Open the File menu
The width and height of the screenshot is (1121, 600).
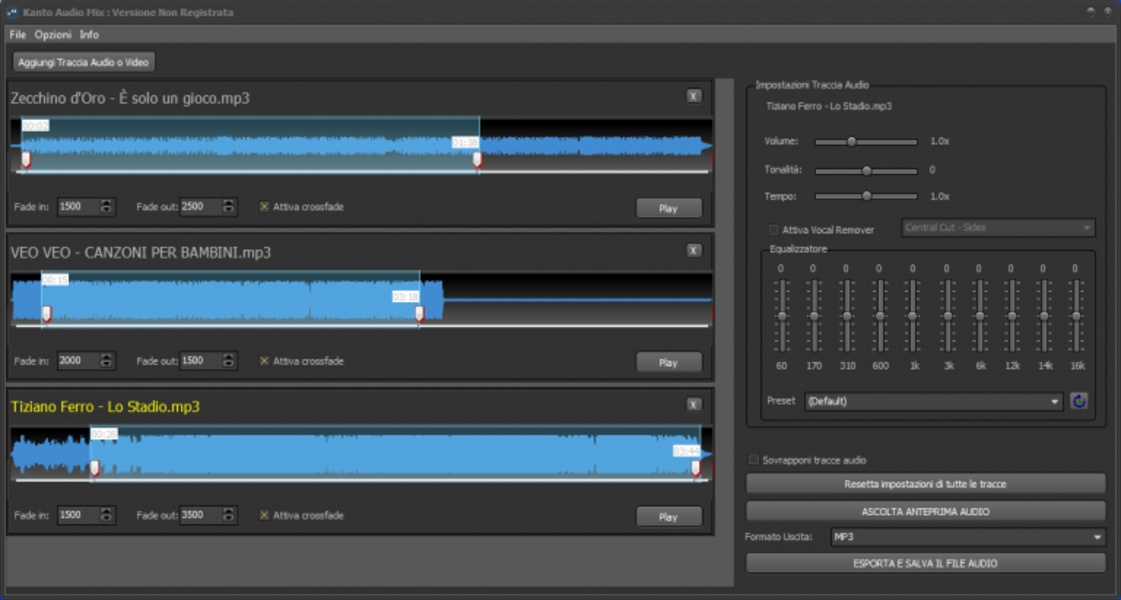tap(17, 34)
